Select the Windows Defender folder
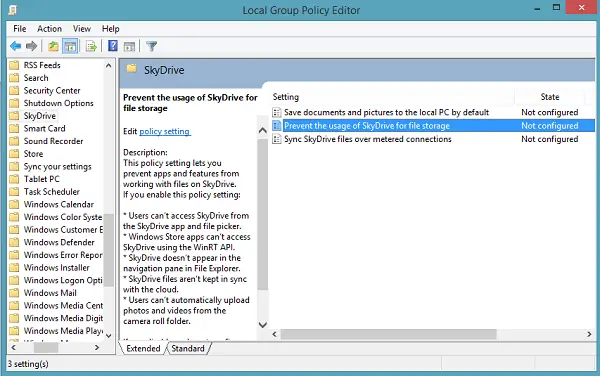The height and width of the screenshot is (376, 600). click(59, 243)
